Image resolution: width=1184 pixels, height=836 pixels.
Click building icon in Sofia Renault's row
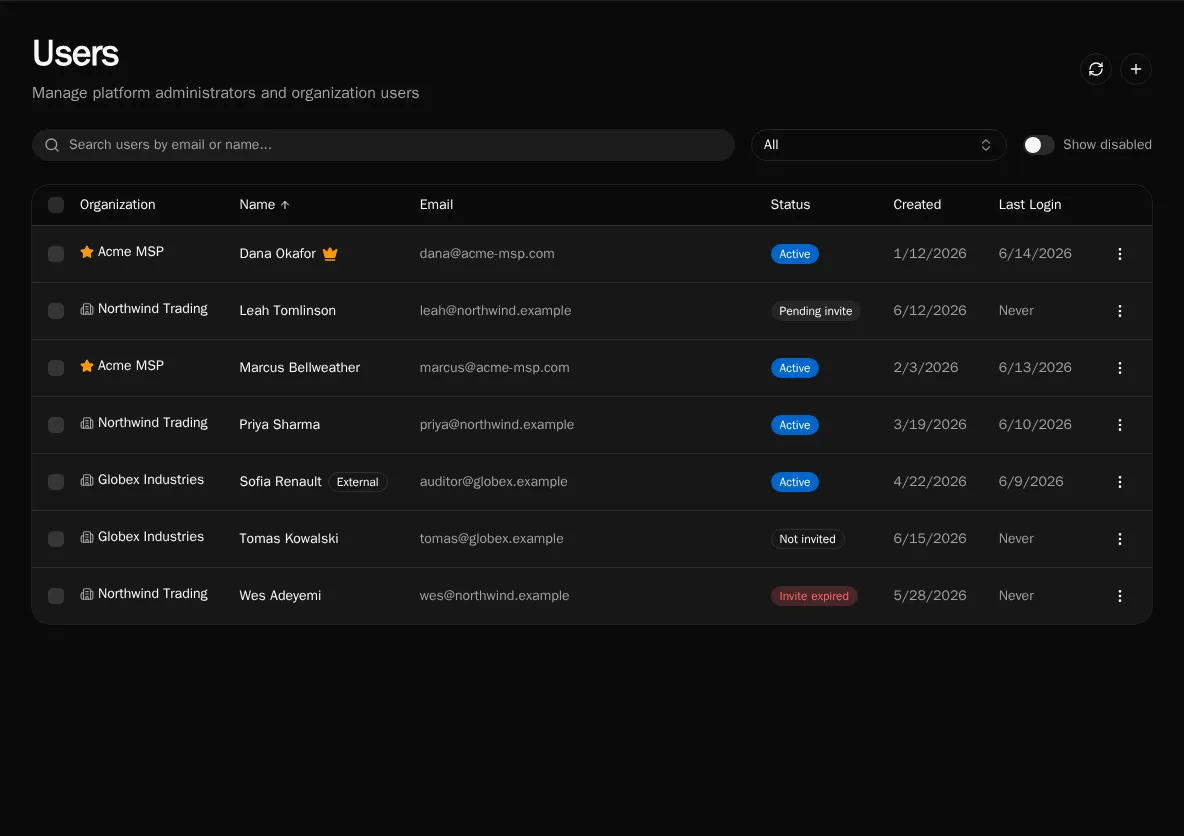(87, 480)
